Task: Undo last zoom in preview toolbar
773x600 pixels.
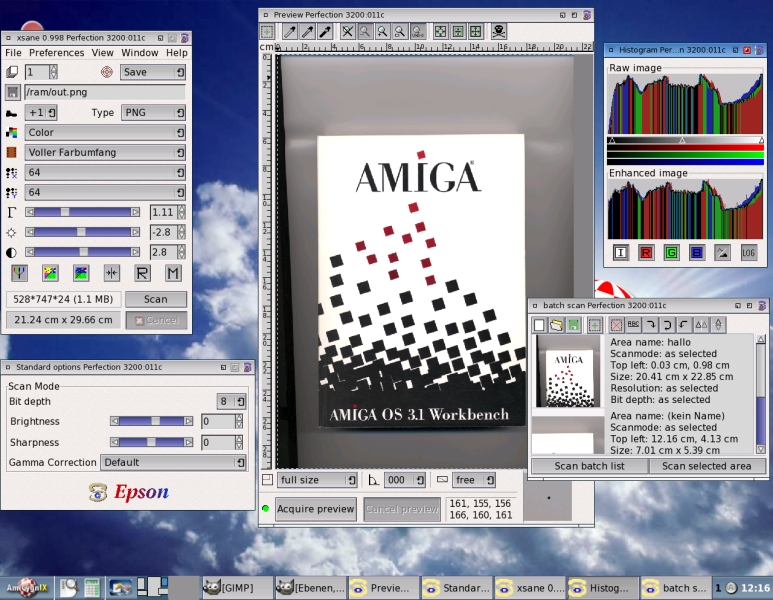Action: (x=418, y=32)
